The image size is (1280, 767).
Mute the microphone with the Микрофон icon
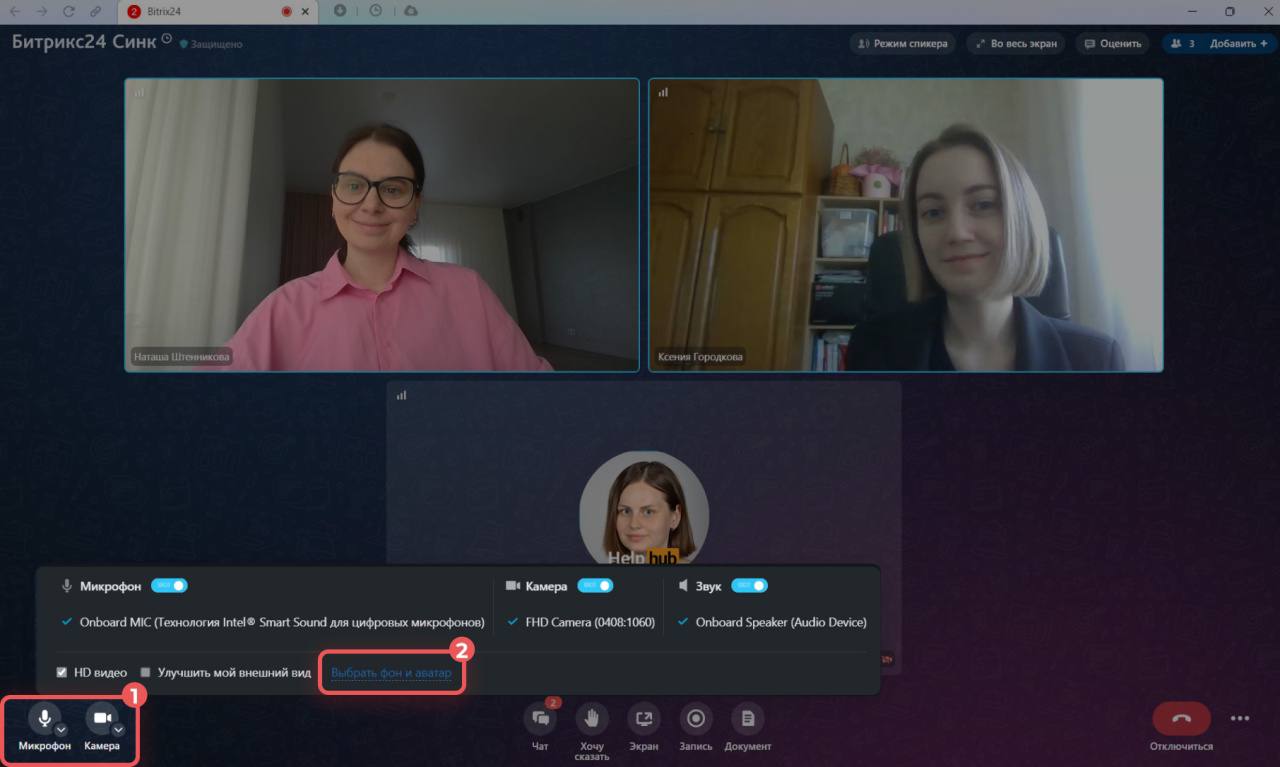(45, 718)
